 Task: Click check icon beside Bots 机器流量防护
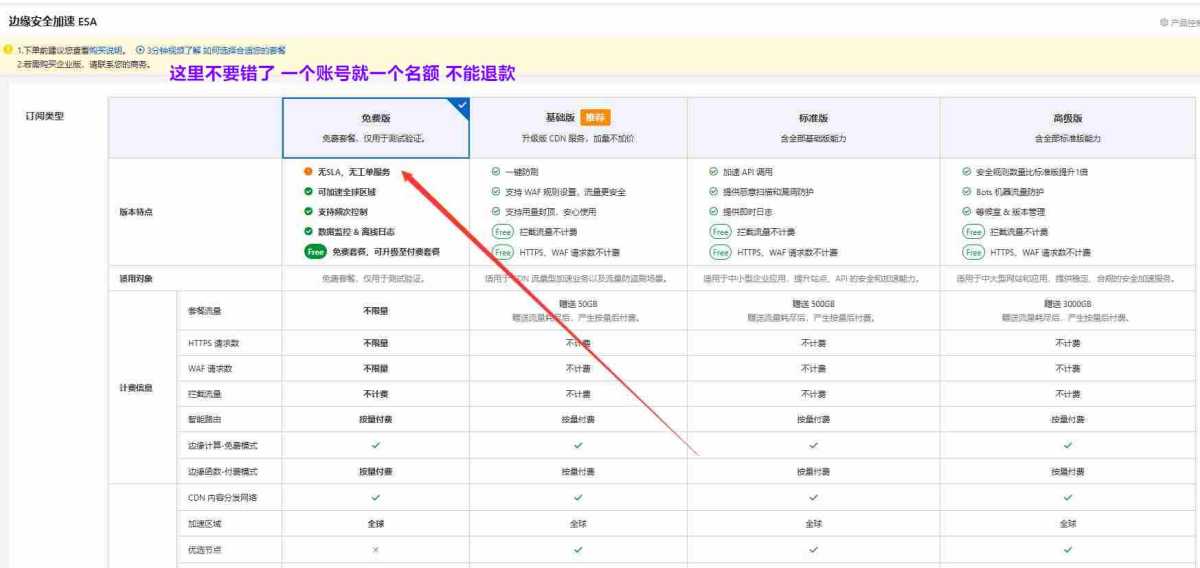(x=966, y=192)
